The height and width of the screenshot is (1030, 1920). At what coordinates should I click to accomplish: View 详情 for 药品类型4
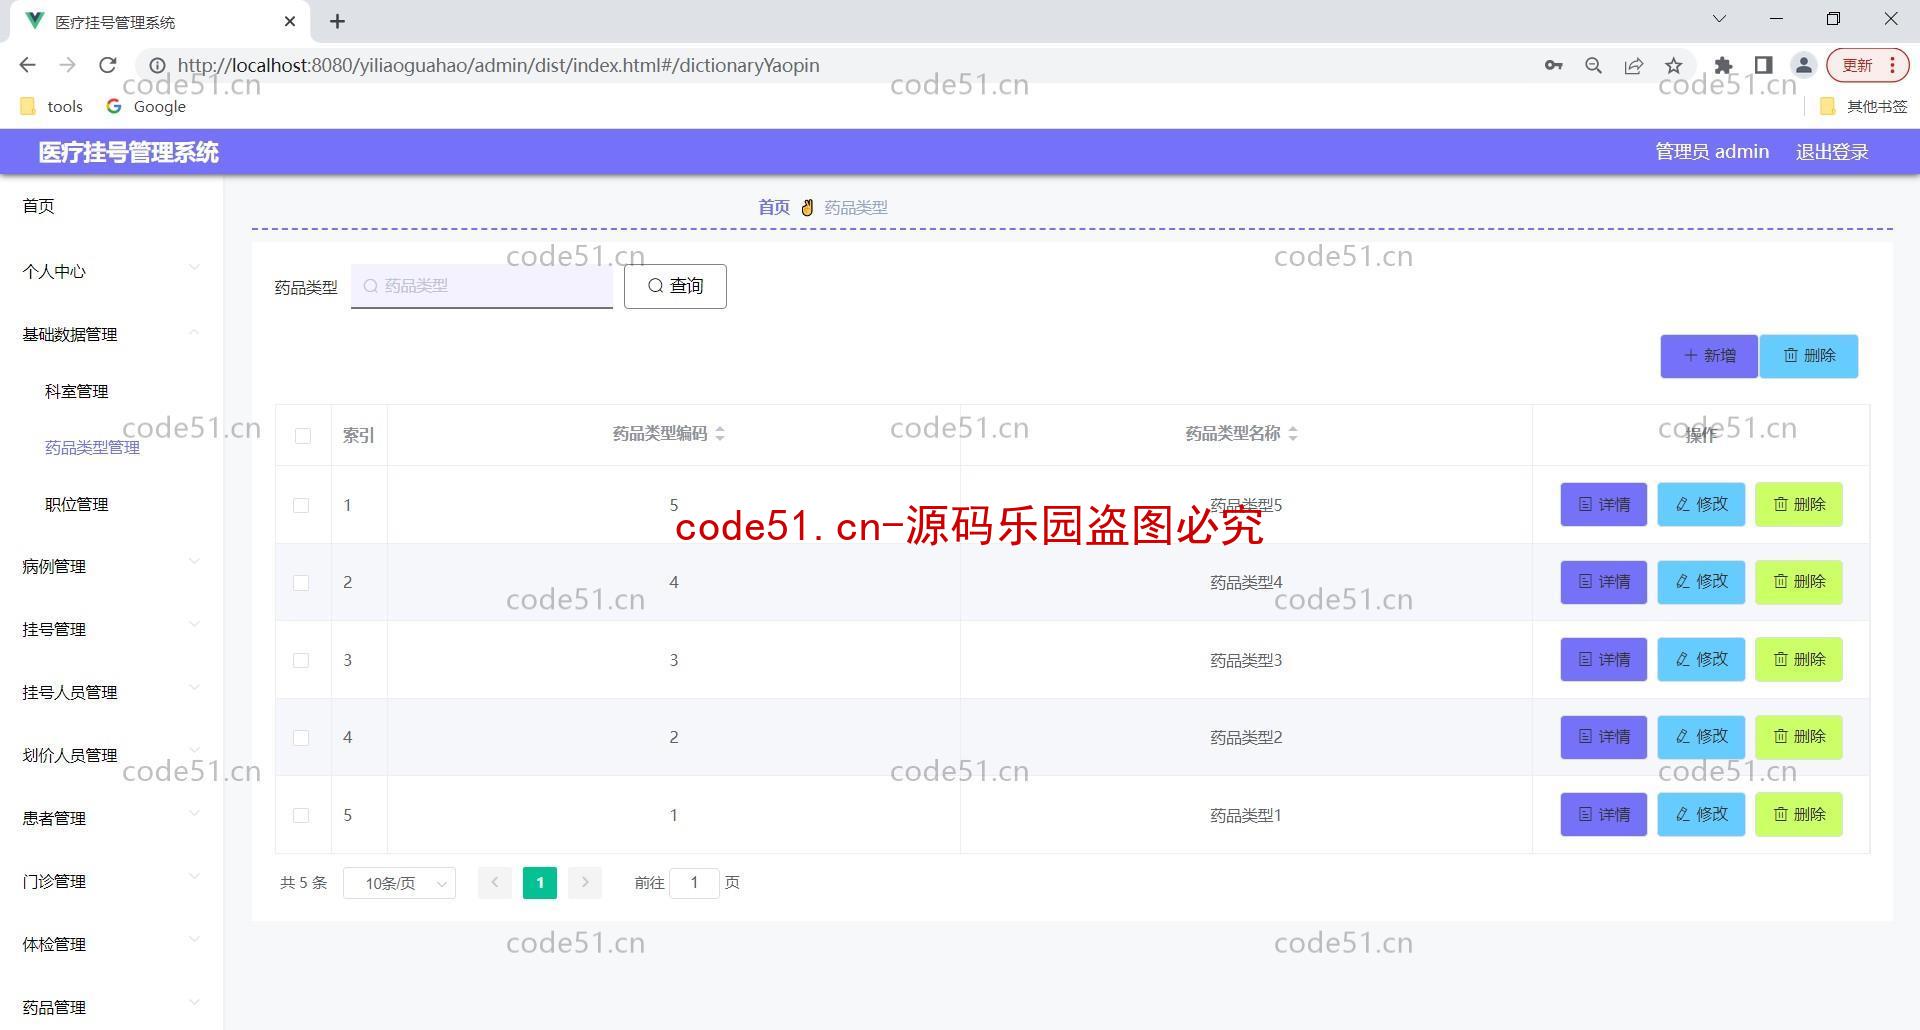tap(1604, 582)
